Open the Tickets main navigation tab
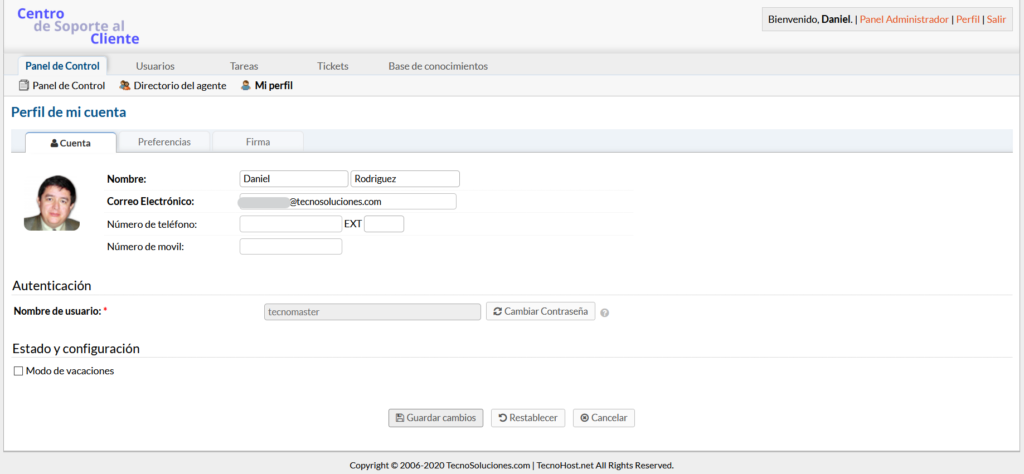Viewport: 1024px width, 474px height. pos(333,66)
